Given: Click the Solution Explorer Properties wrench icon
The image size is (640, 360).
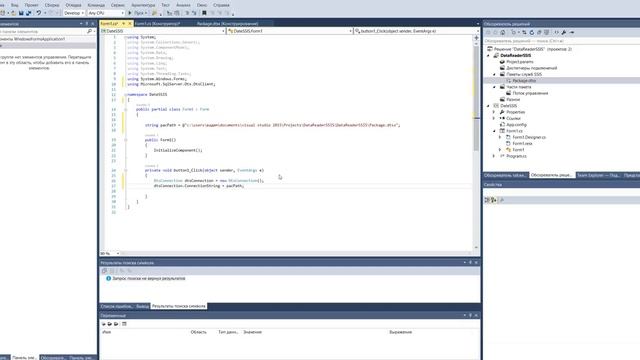Looking at the screenshot, I should [564, 32].
